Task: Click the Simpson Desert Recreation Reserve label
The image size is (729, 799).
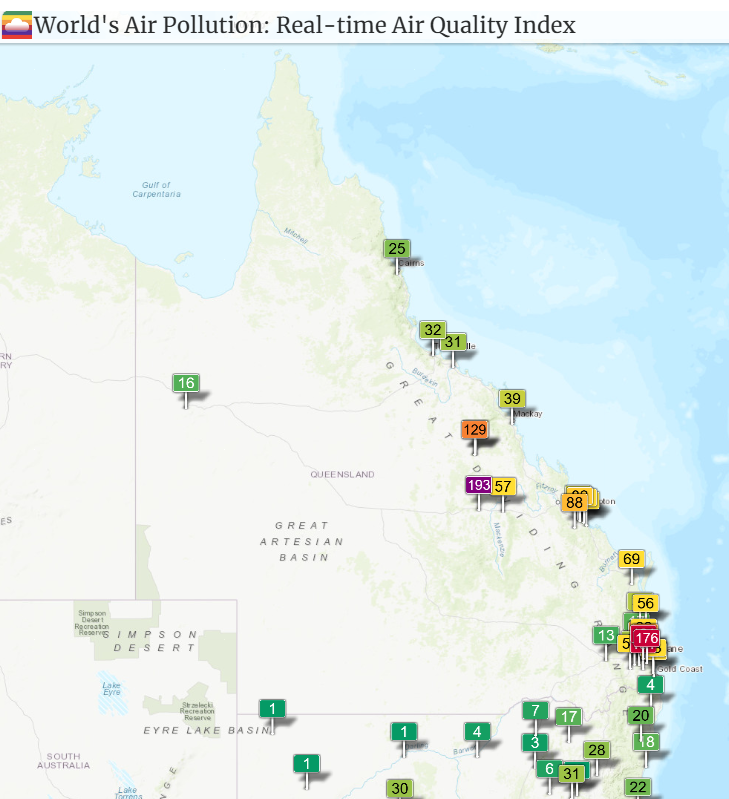Action: (x=92, y=623)
